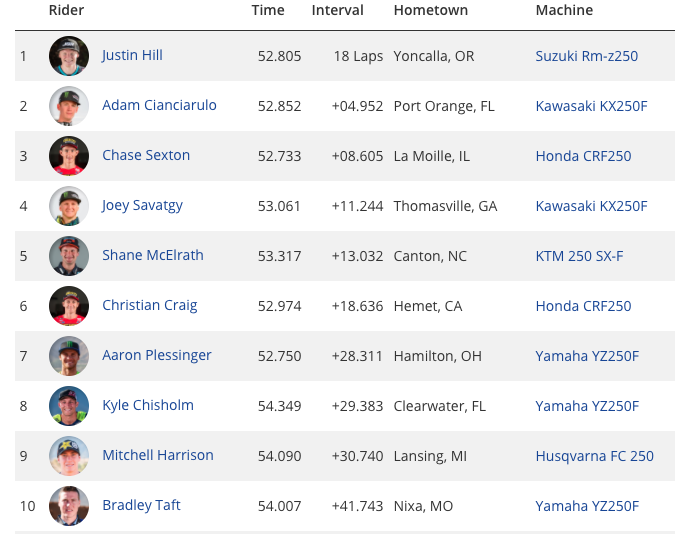686x534 pixels.
Task: Click Christian Craig's name link
Action: click(150, 305)
